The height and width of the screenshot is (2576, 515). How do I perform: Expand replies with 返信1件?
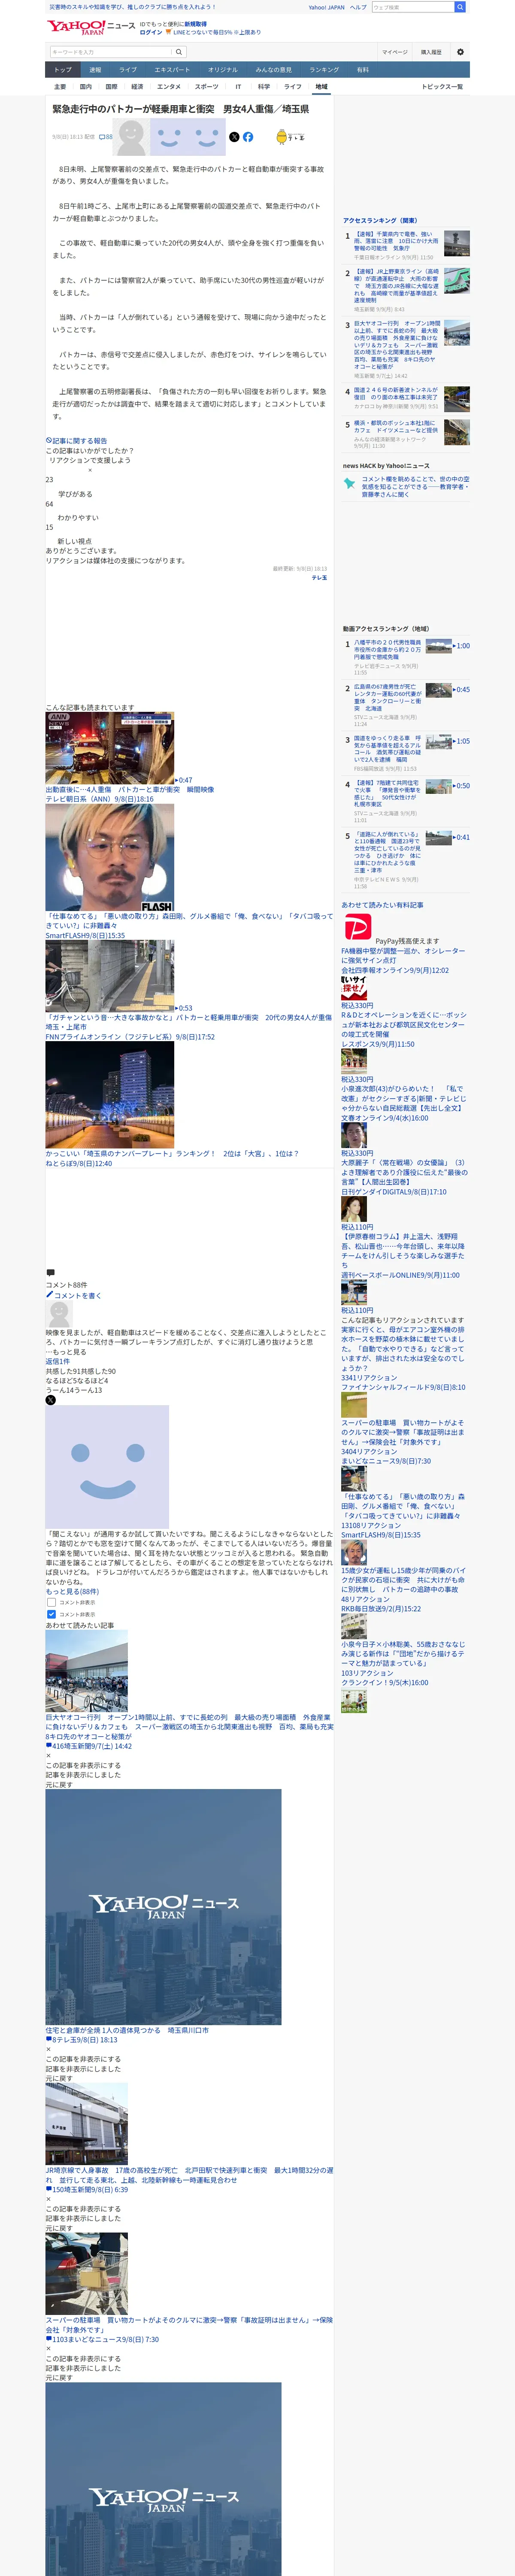click(57, 1361)
